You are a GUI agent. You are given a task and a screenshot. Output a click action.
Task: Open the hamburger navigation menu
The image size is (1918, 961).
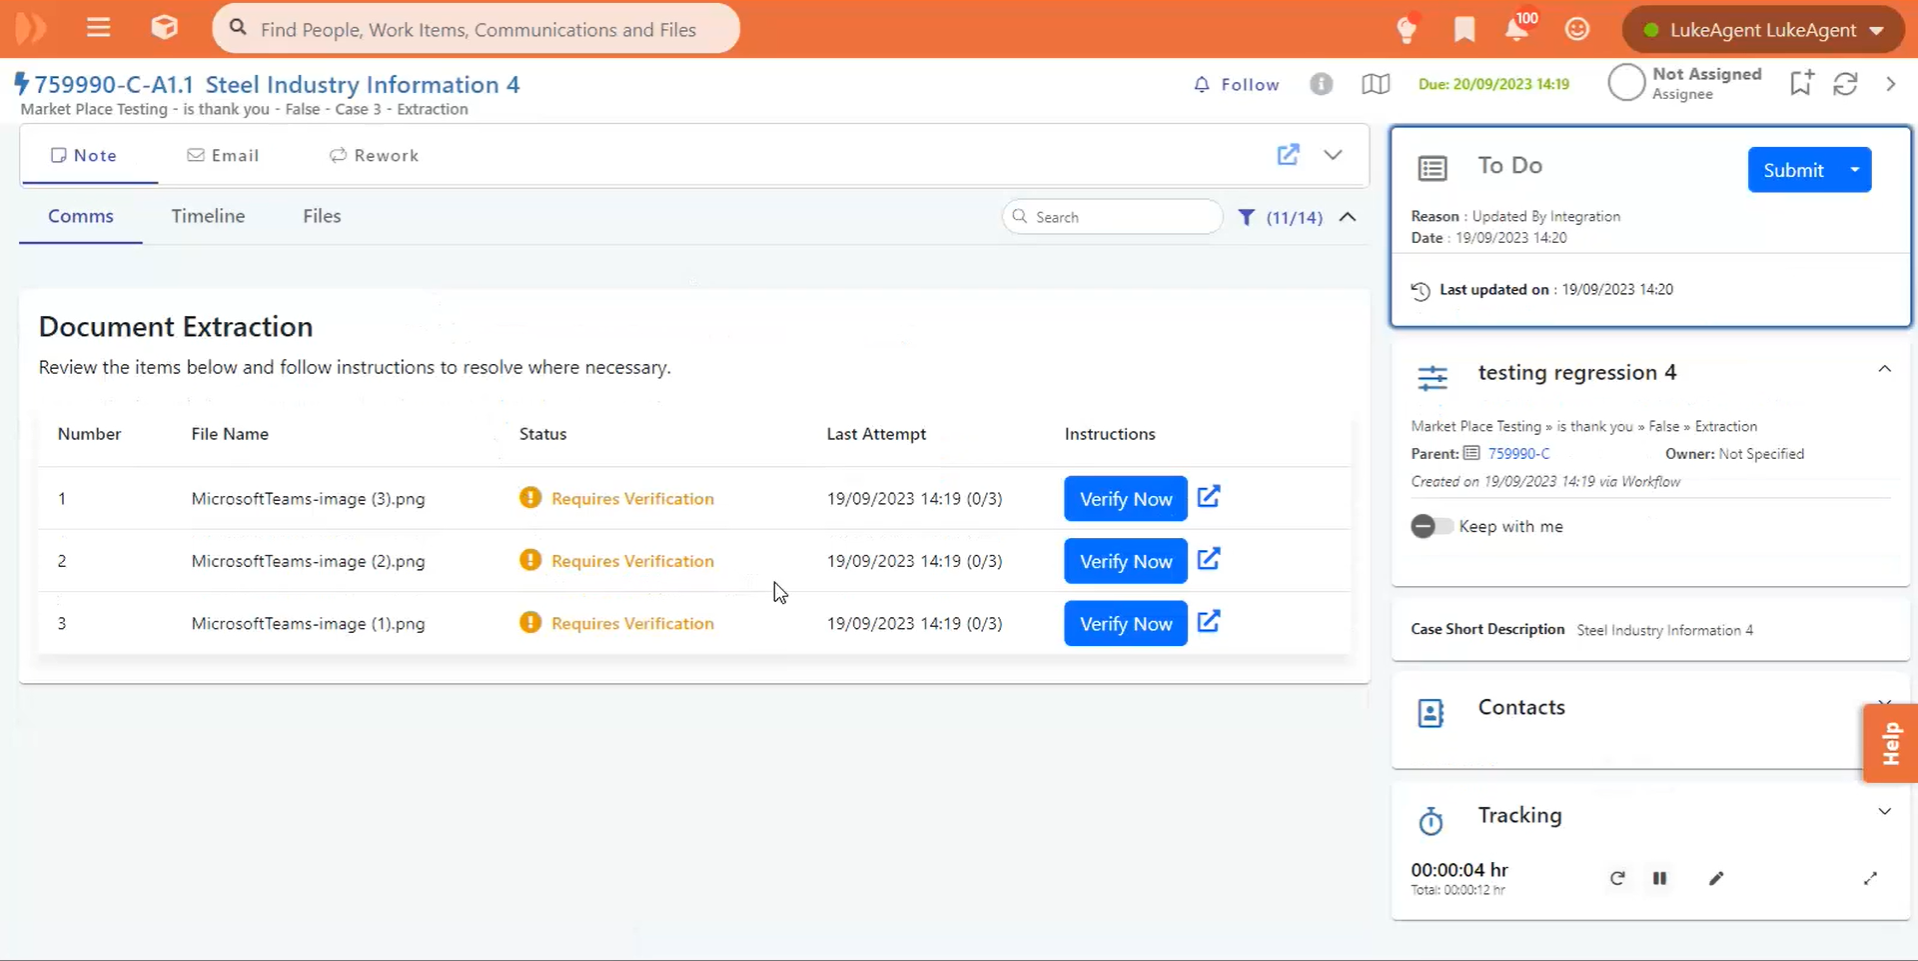click(x=98, y=28)
